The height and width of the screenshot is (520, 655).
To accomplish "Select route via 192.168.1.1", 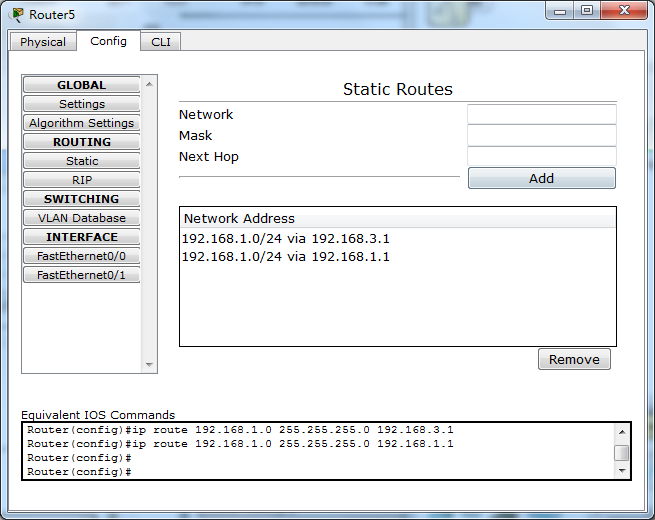I will click(x=398, y=256).
